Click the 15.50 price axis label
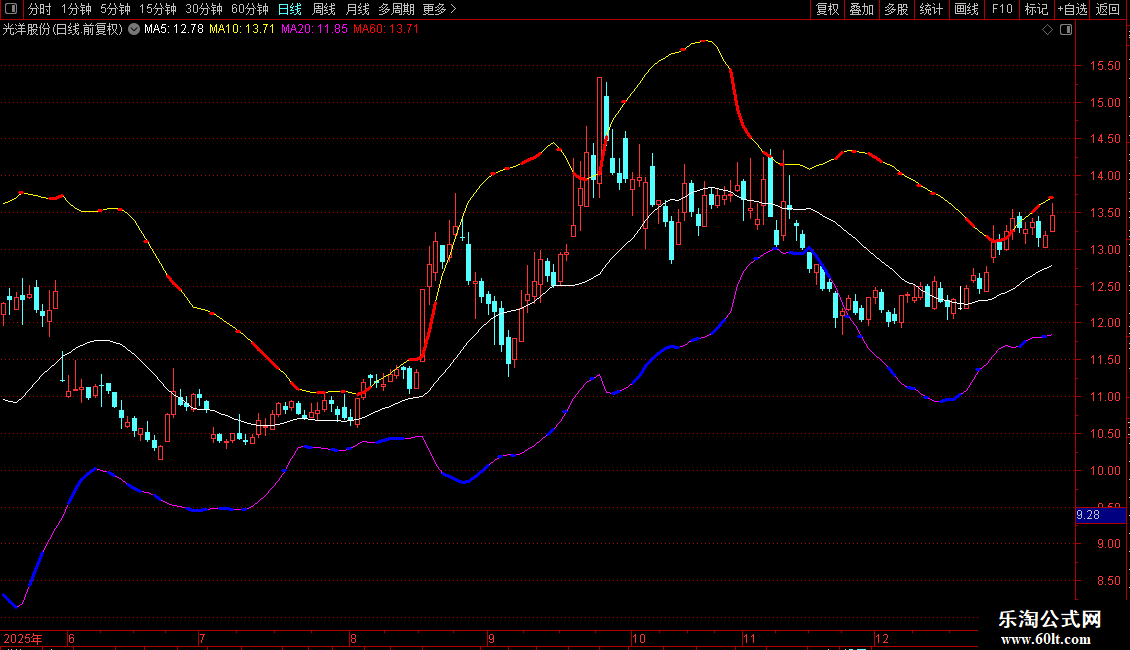 (x=1105, y=66)
